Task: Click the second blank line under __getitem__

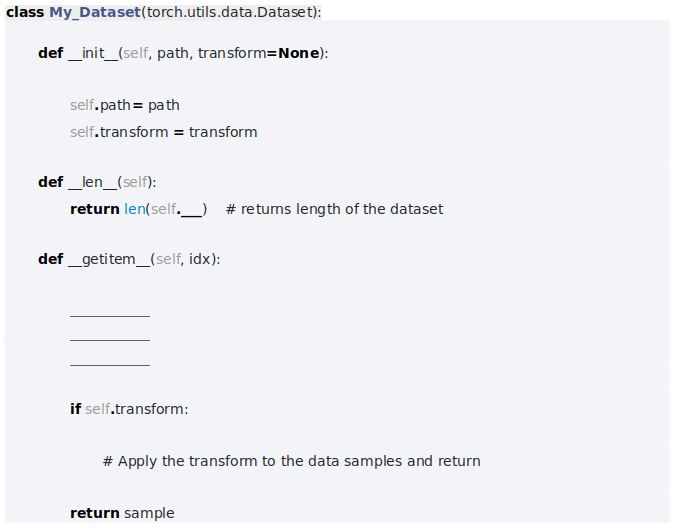Action: click(x=110, y=340)
